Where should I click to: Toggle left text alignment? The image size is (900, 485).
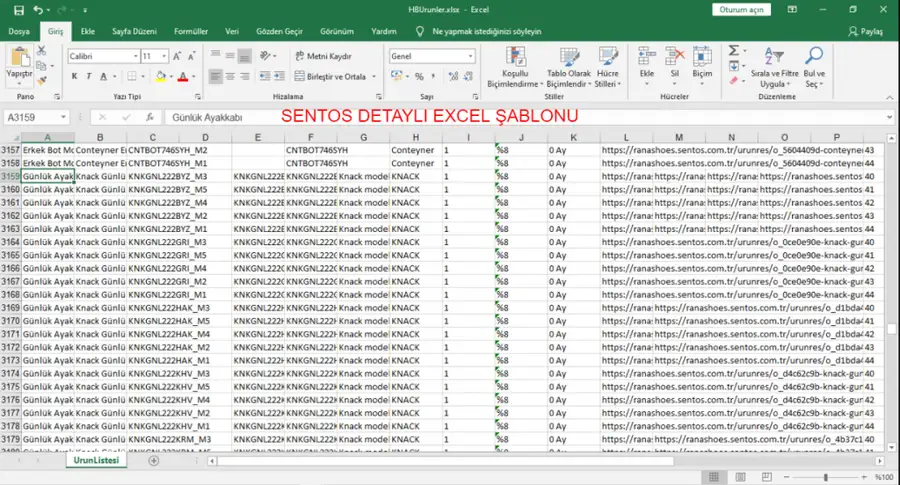(215, 76)
